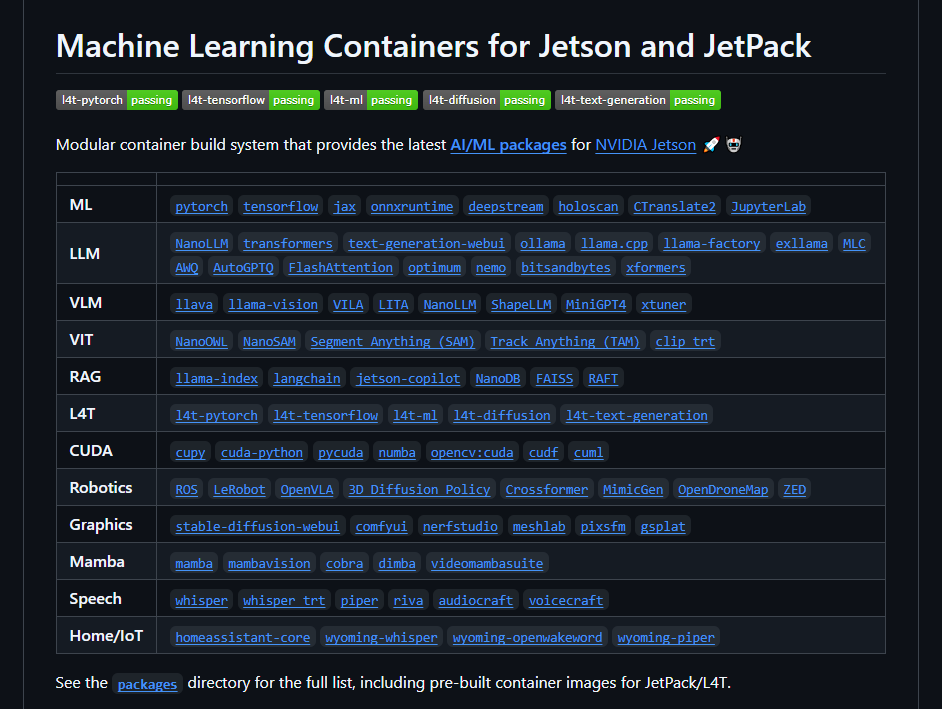Open the pytorch package link
The image size is (942, 709).
(201, 207)
